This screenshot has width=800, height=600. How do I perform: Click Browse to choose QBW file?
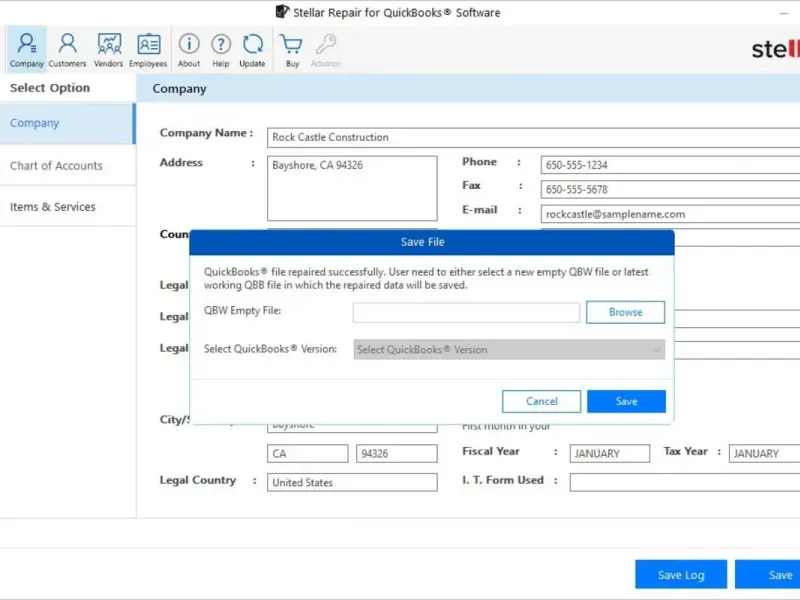click(626, 312)
